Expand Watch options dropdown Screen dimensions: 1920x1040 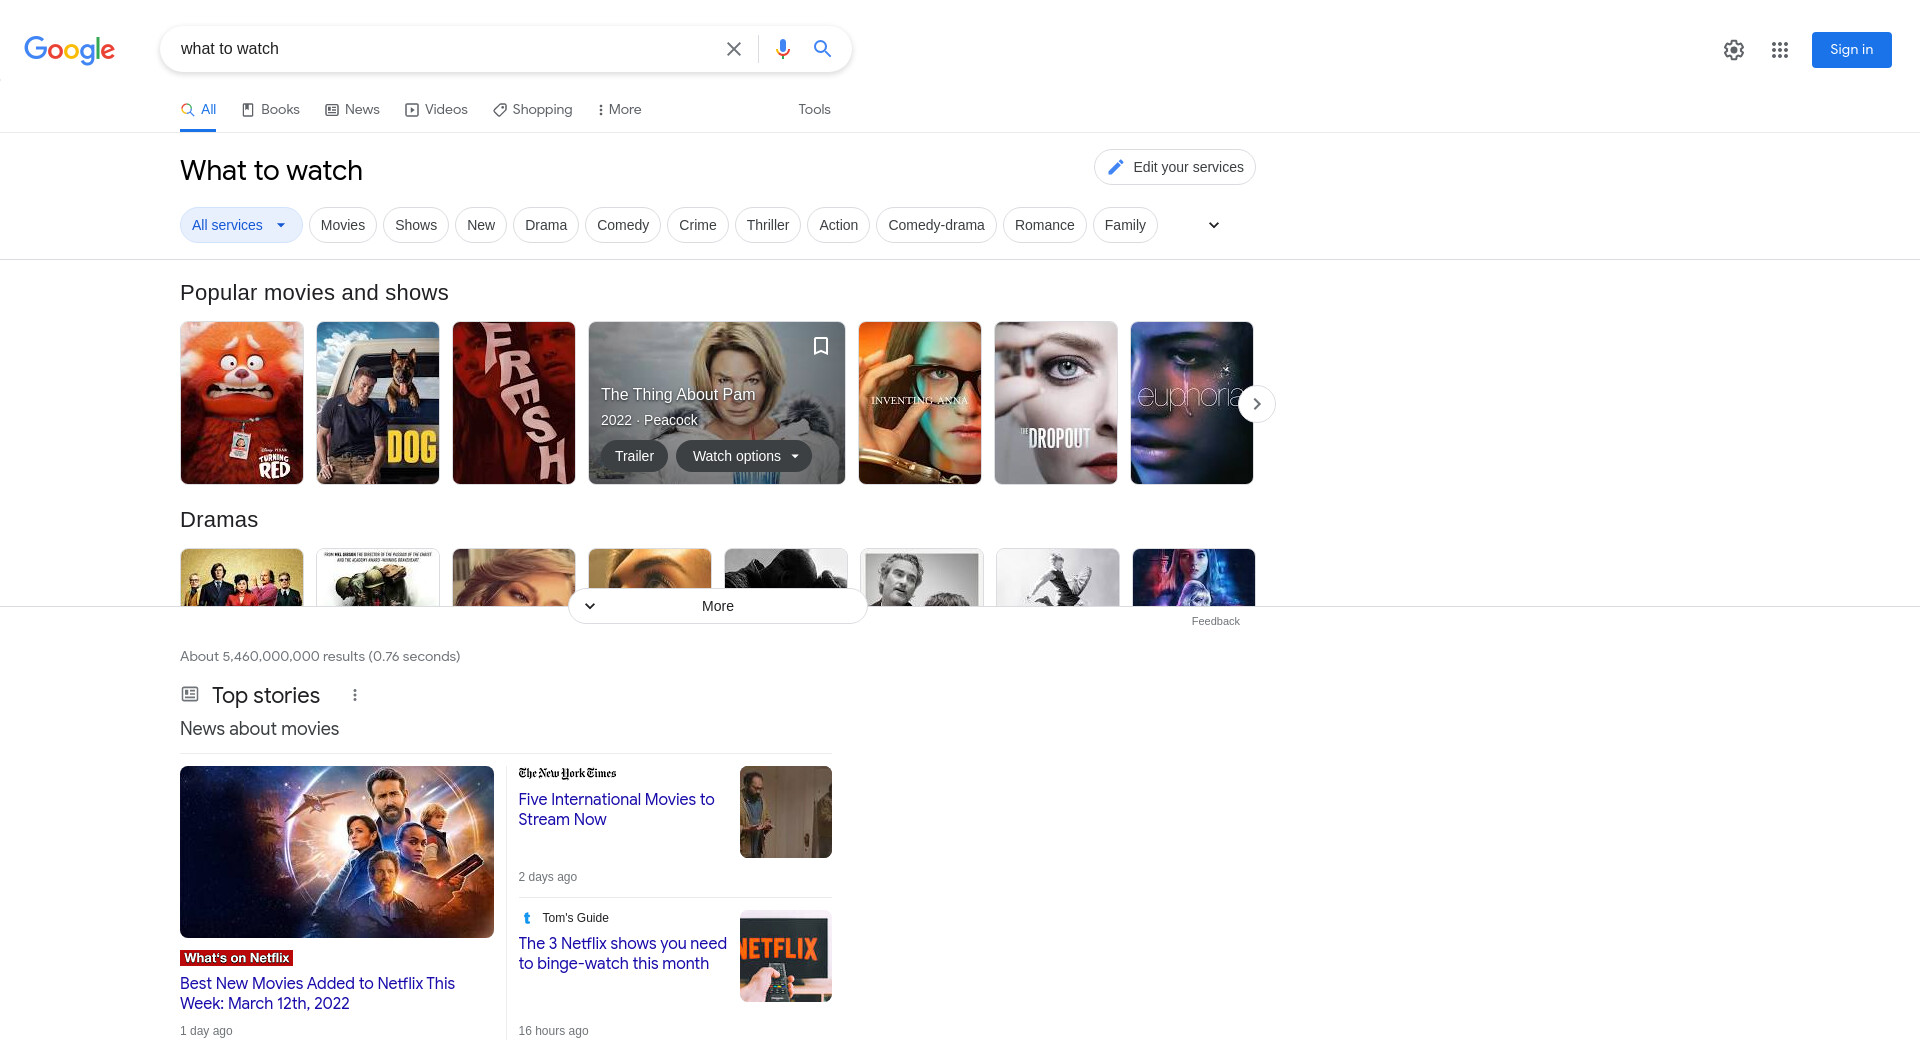(x=744, y=456)
